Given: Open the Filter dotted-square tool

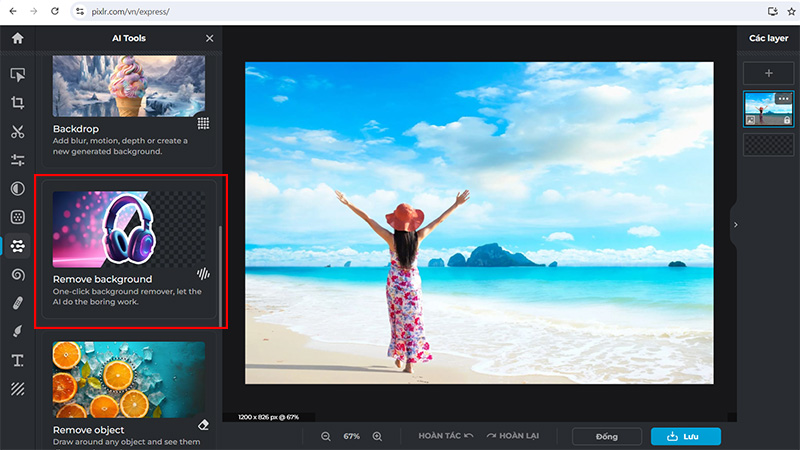Looking at the screenshot, I should pyautogui.click(x=17, y=217).
